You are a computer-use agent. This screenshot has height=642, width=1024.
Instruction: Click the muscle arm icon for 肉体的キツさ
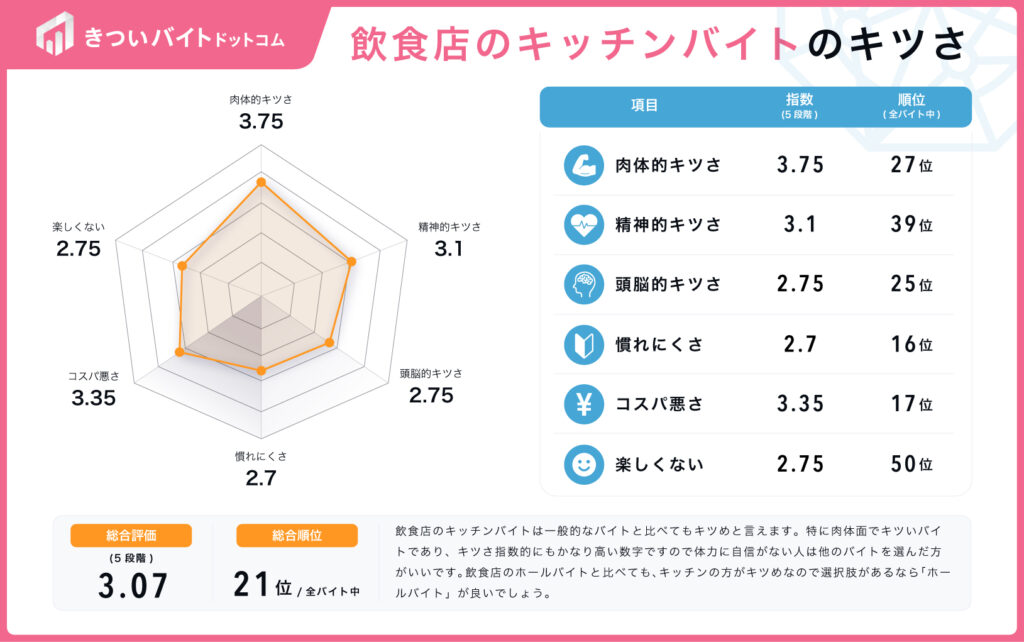tap(583, 165)
